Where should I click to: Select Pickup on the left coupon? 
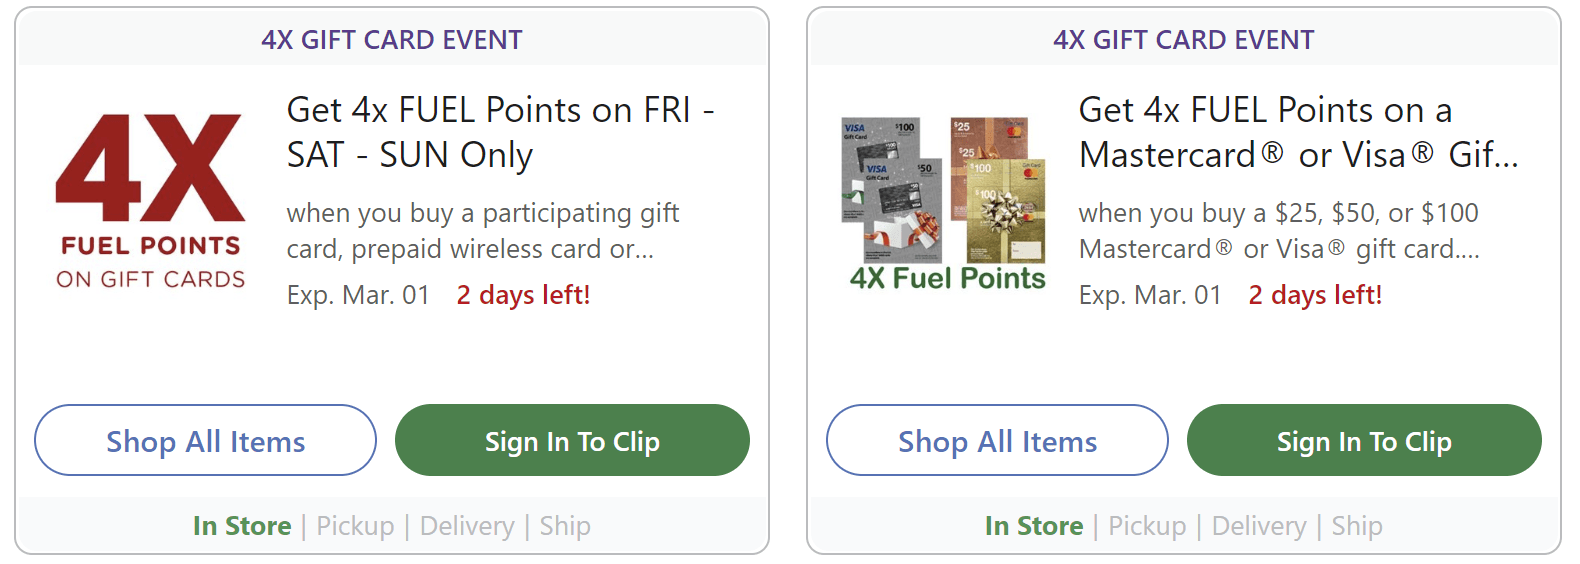coord(355,526)
